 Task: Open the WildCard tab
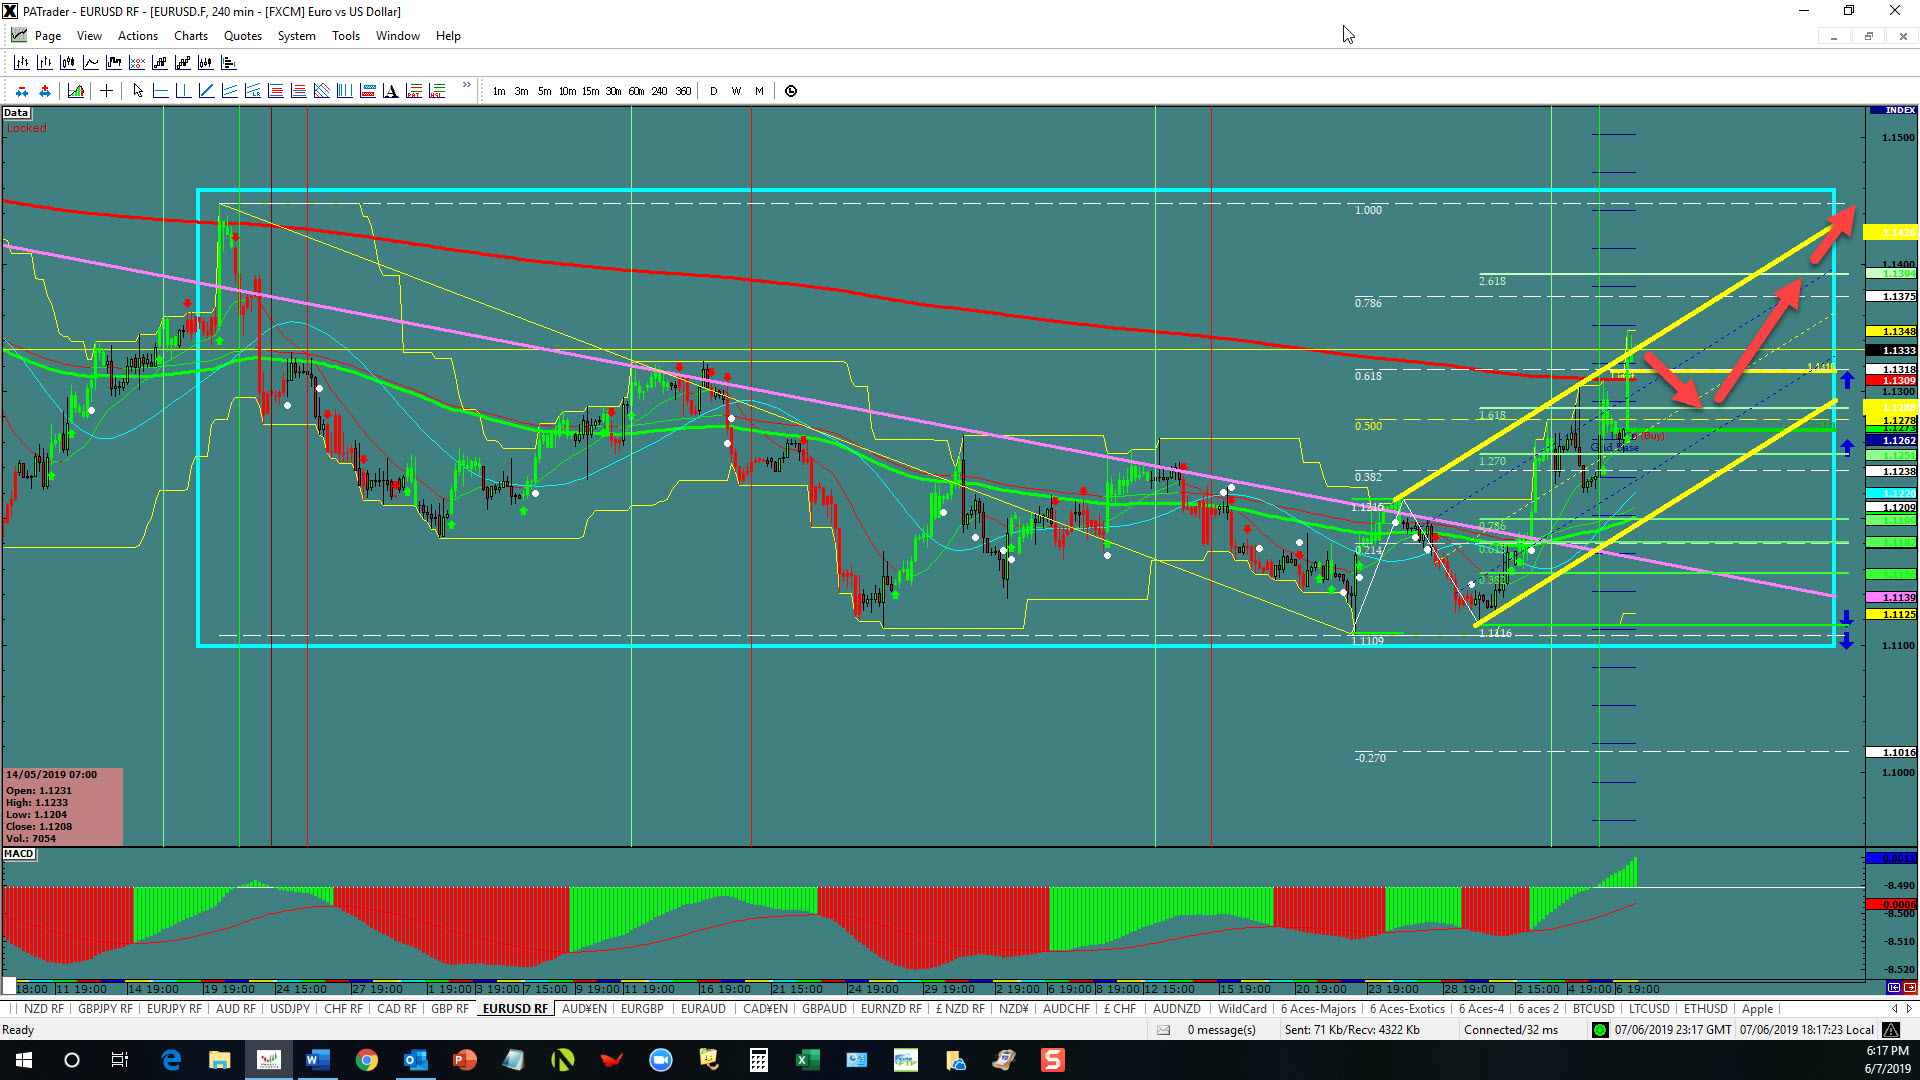click(1242, 1009)
